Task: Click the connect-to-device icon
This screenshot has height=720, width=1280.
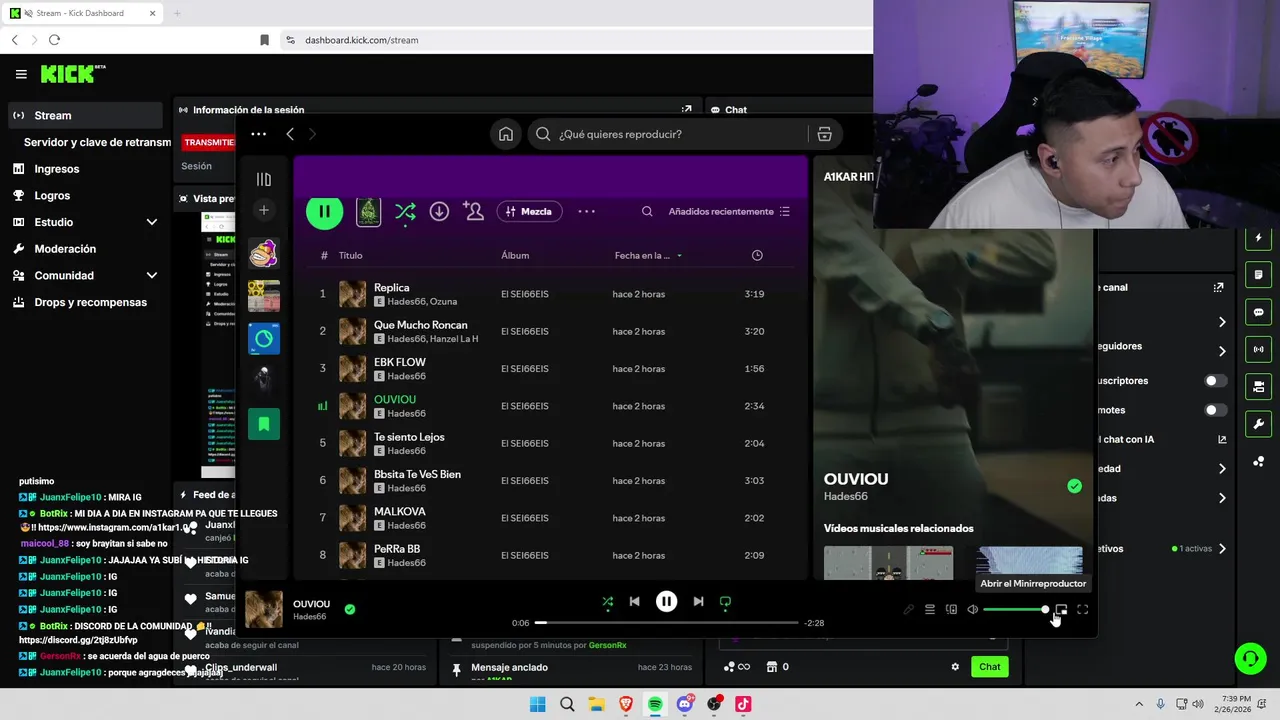Action: [x=951, y=610]
